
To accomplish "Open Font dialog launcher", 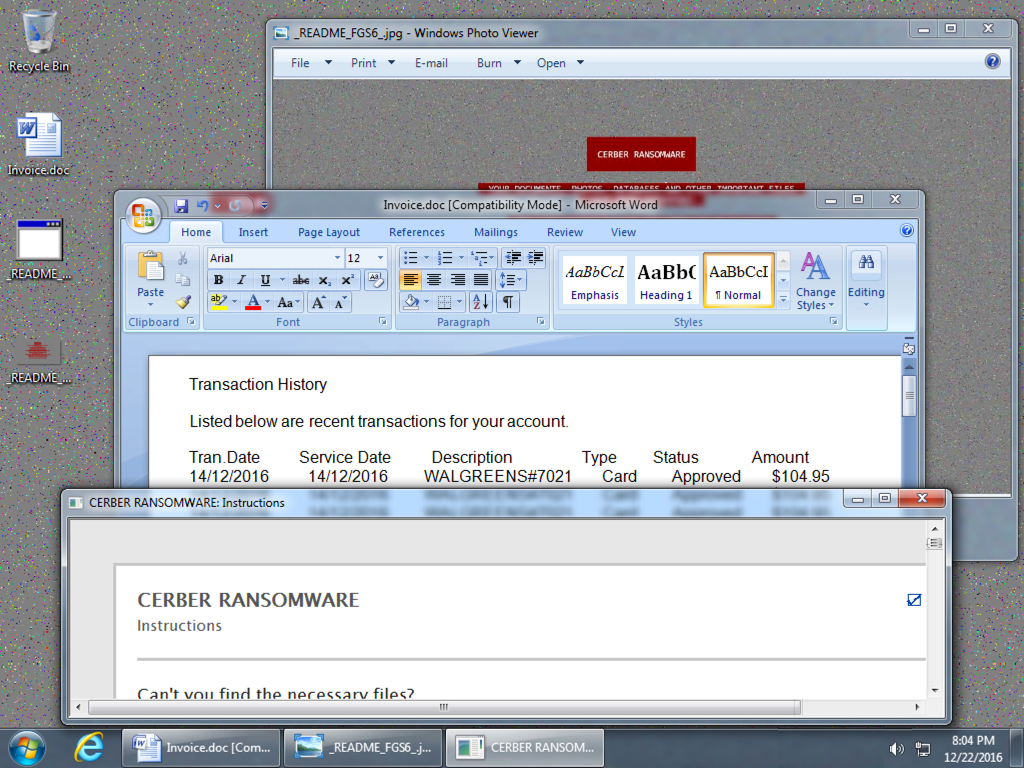I will 383,322.
